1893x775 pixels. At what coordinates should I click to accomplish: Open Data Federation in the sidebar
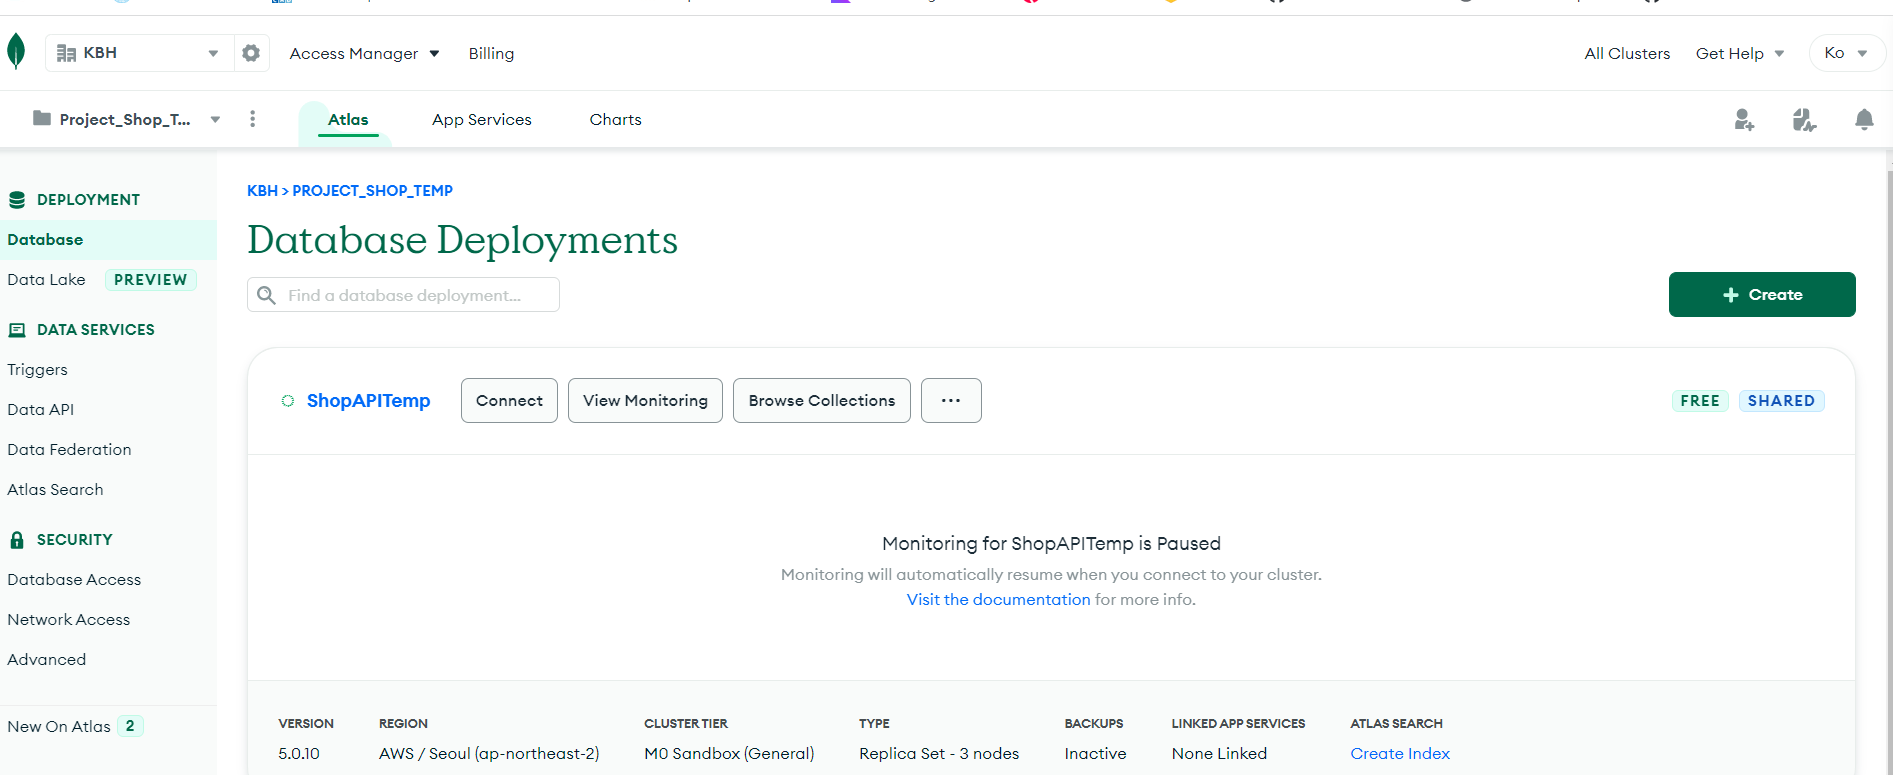69,450
